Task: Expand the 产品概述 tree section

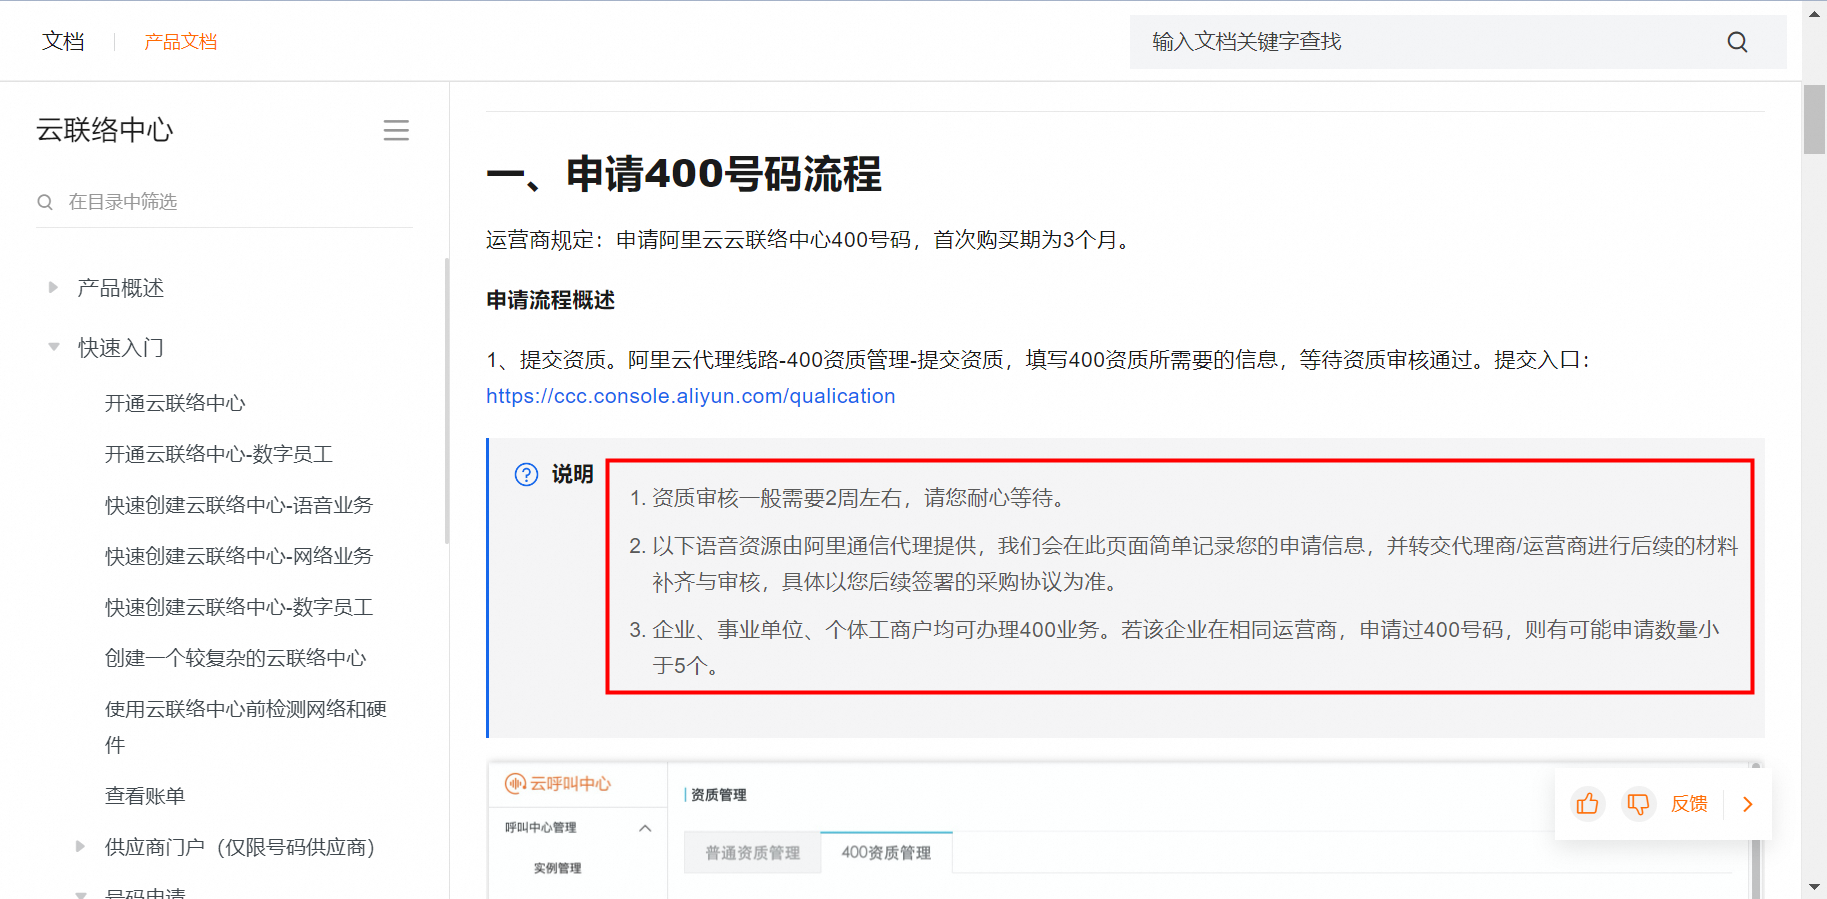Action: [x=53, y=288]
